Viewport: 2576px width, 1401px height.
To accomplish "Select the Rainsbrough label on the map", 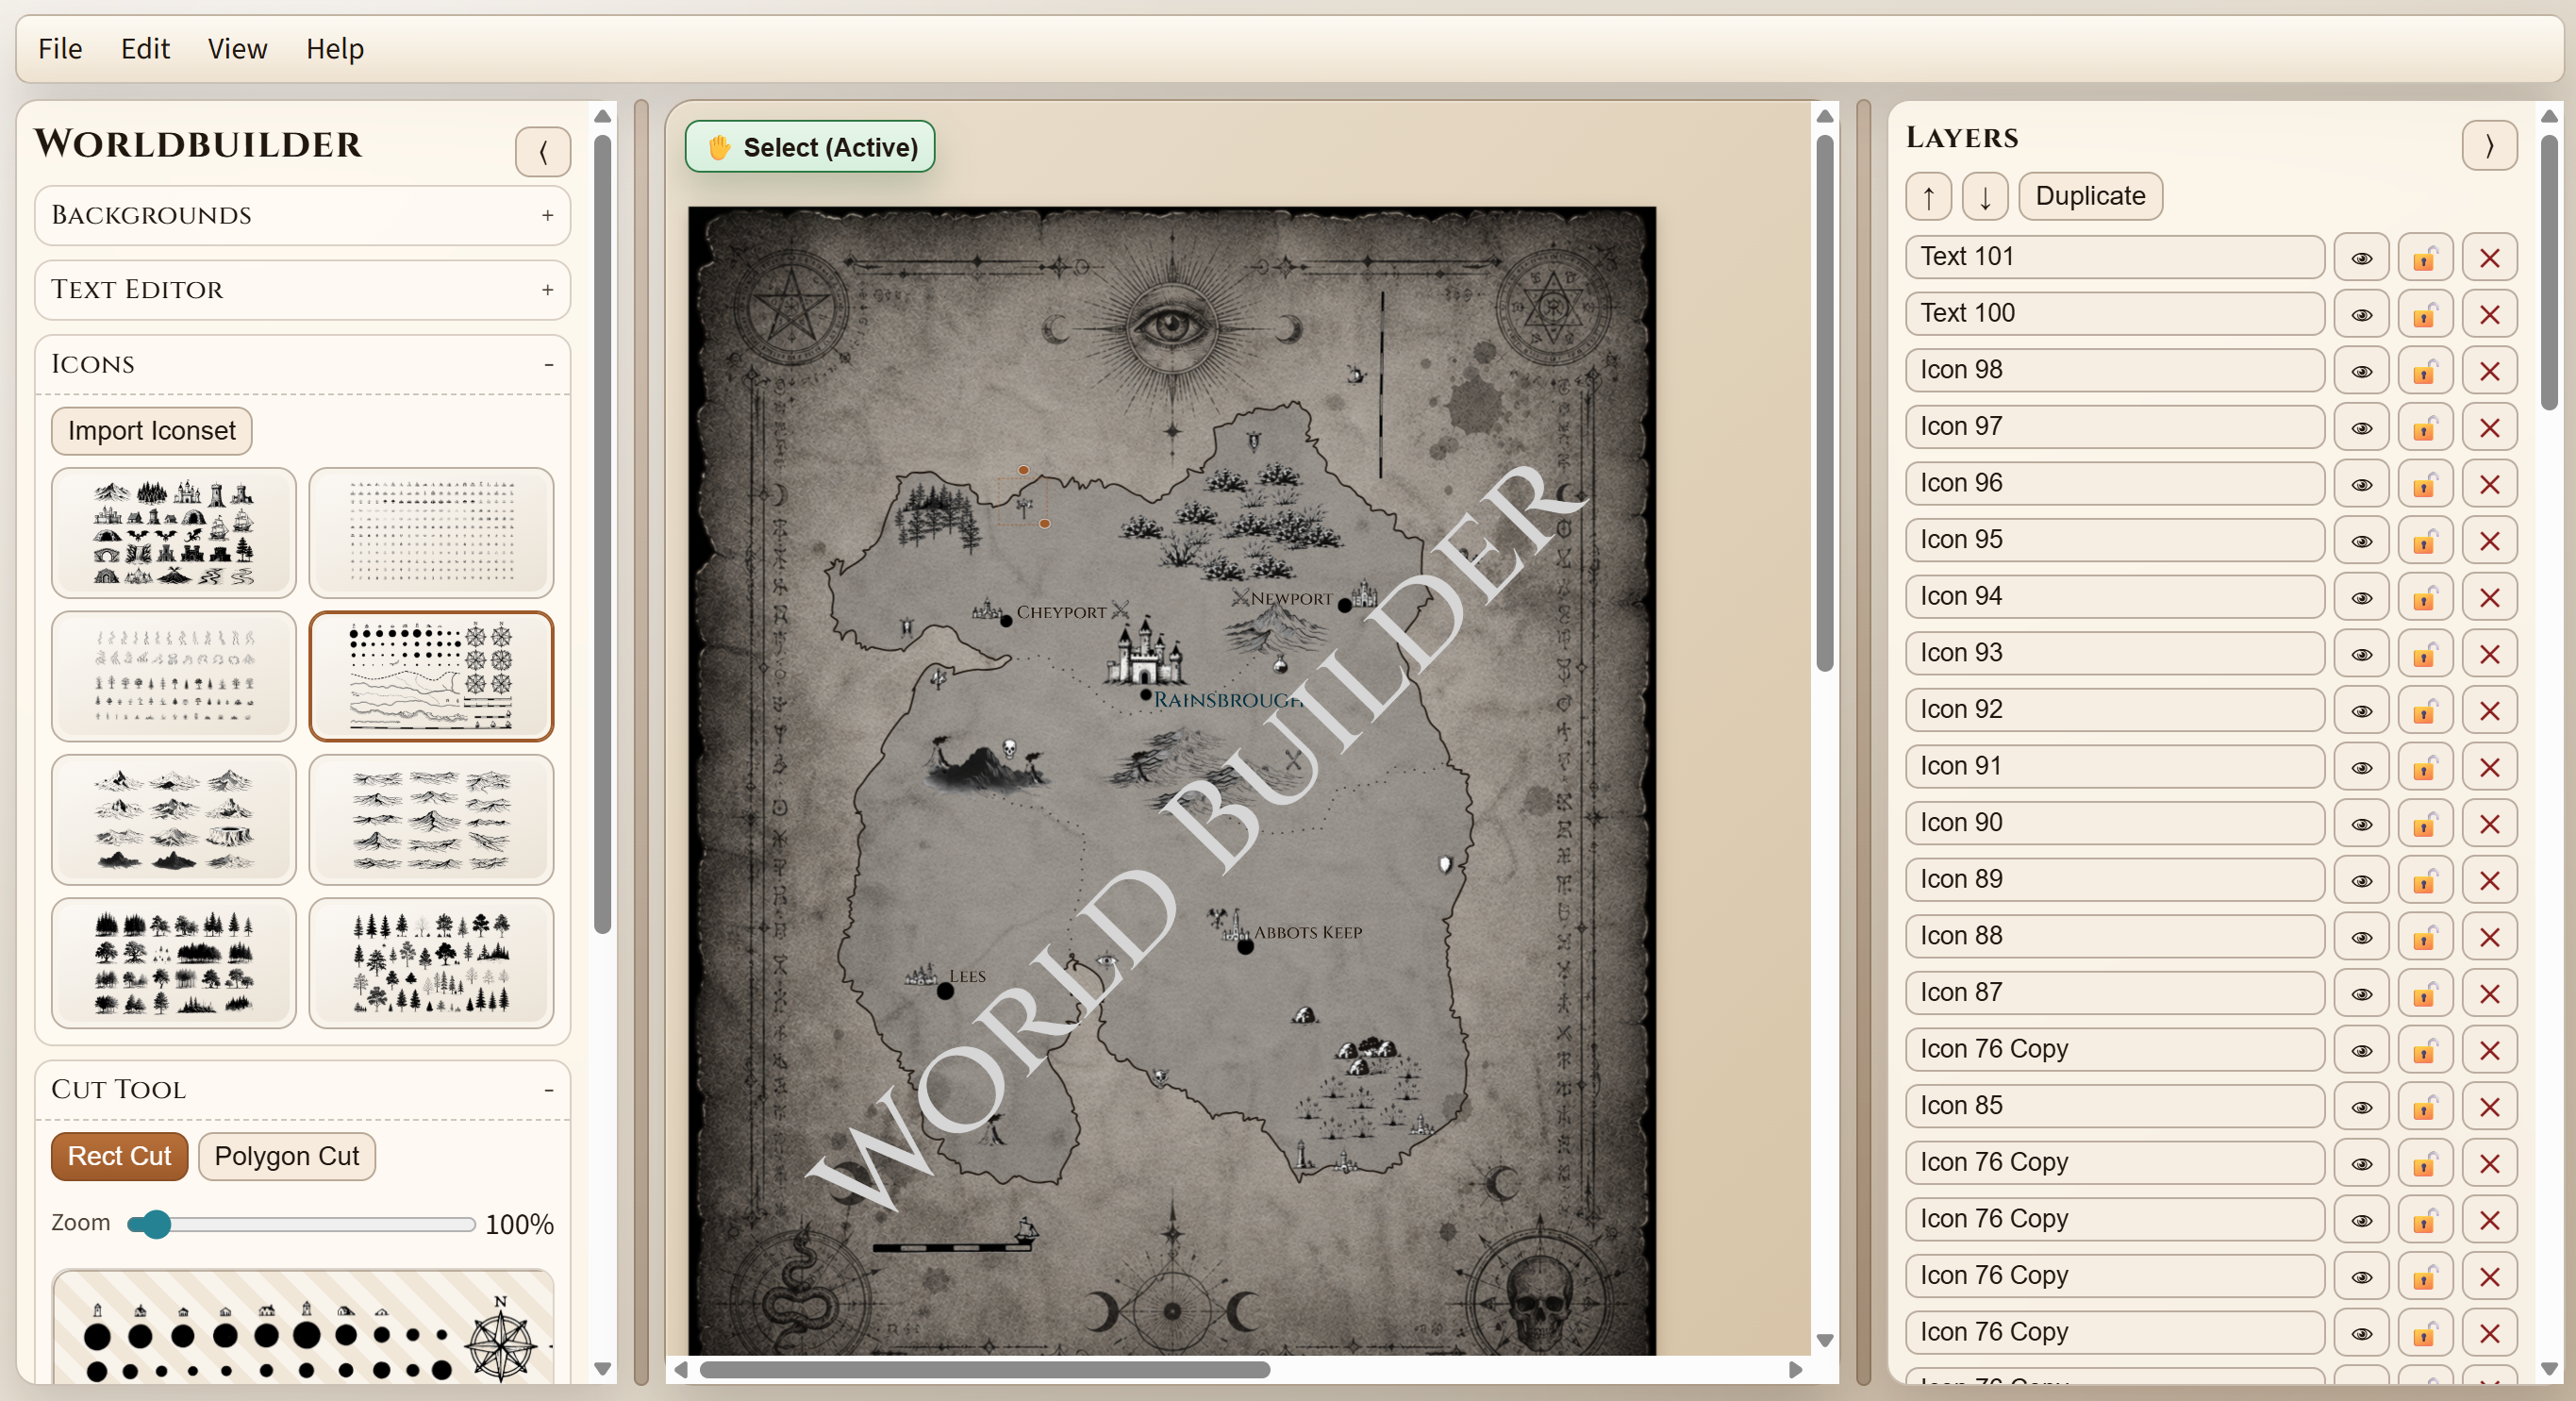I will [1228, 700].
